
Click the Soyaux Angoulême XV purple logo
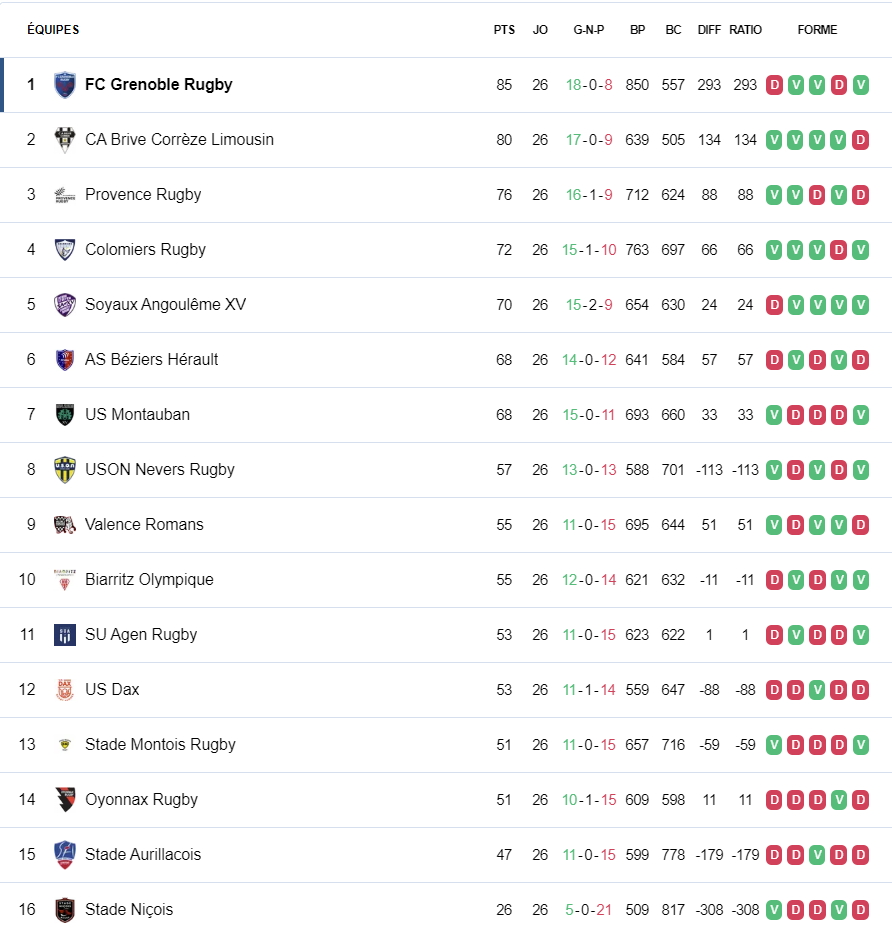coord(65,305)
